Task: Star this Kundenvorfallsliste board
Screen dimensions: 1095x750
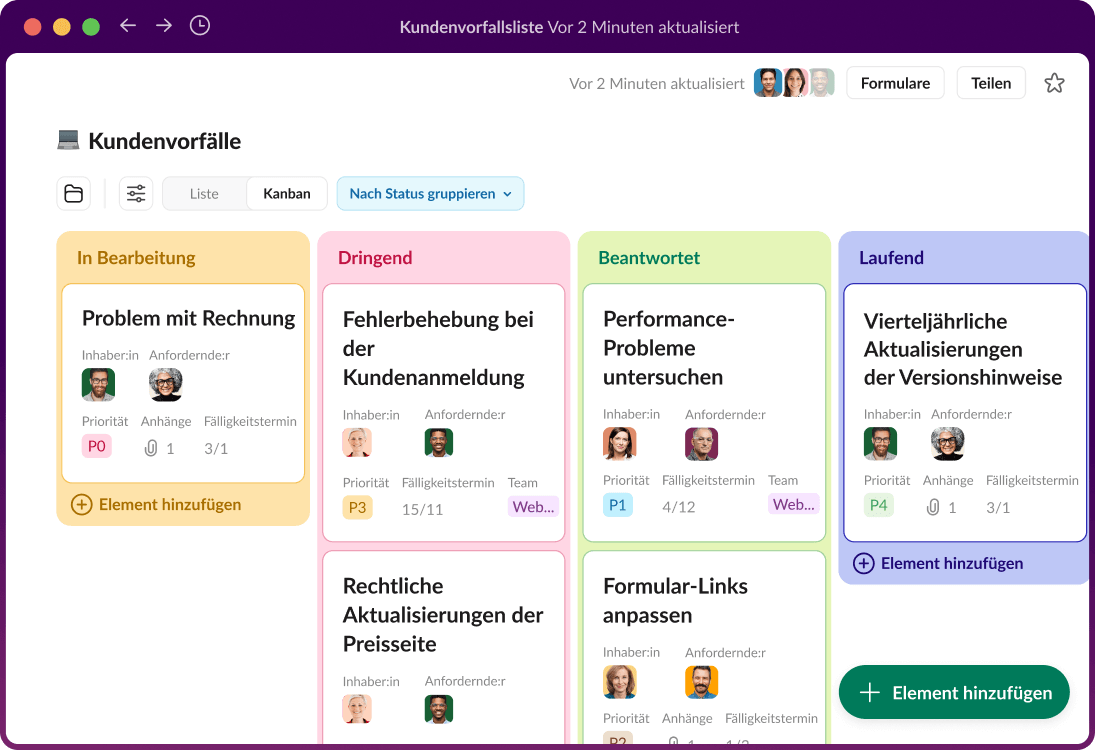Action: (x=1054, y=83)
